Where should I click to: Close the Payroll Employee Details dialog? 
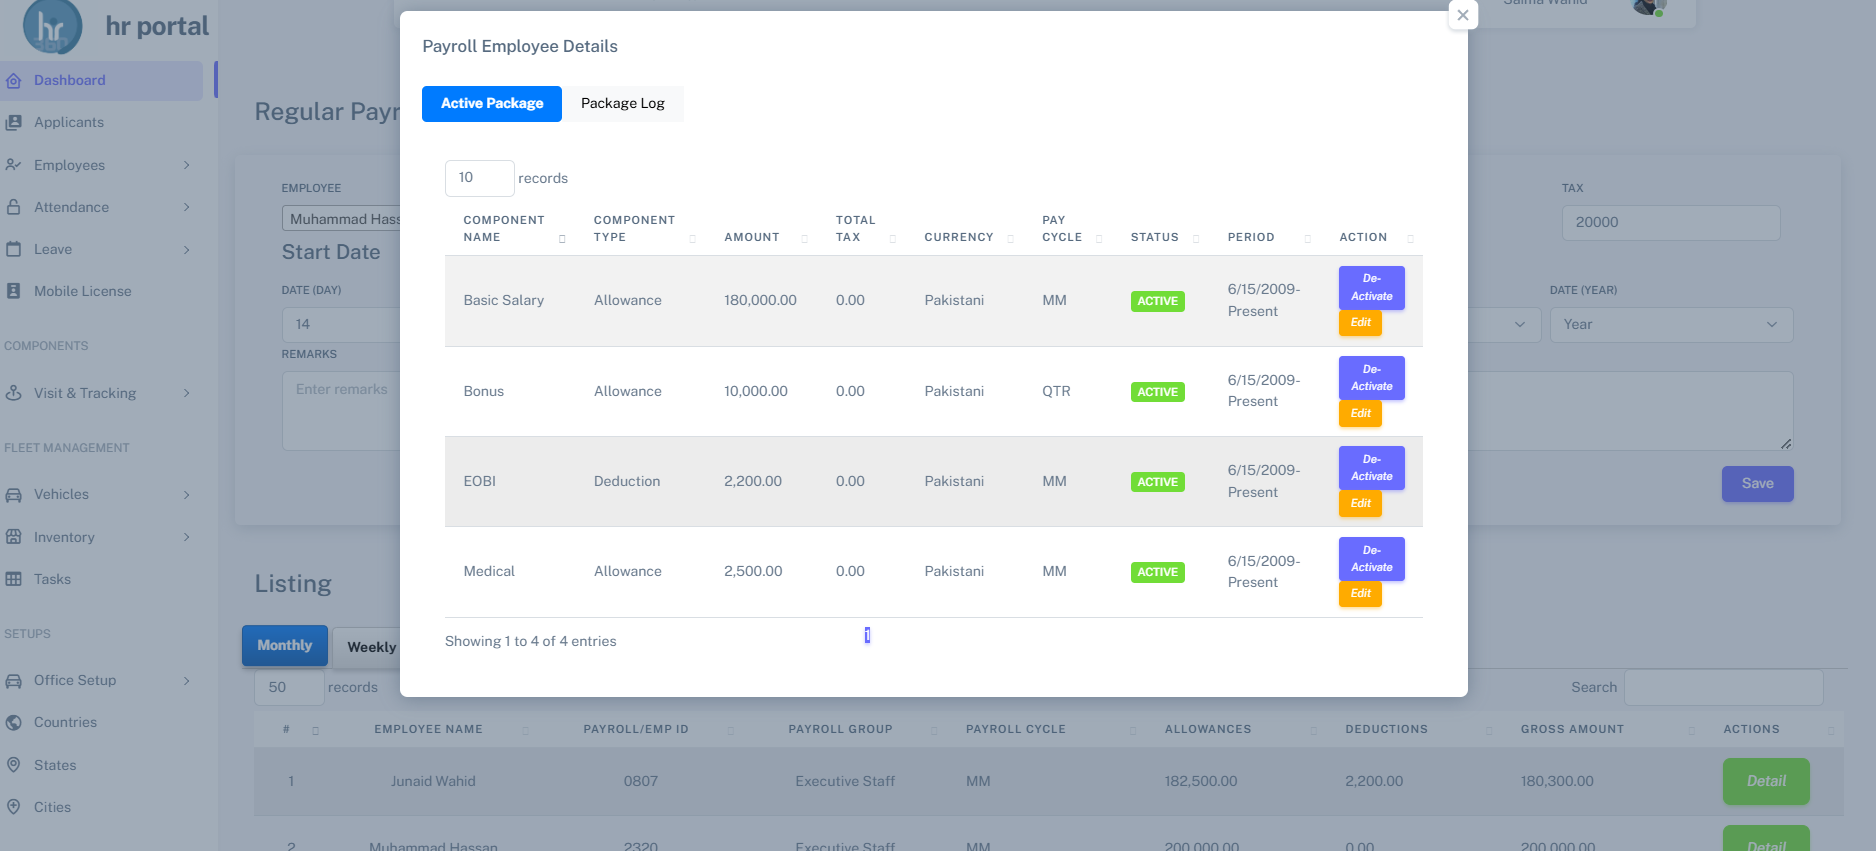coord(1462,15)
